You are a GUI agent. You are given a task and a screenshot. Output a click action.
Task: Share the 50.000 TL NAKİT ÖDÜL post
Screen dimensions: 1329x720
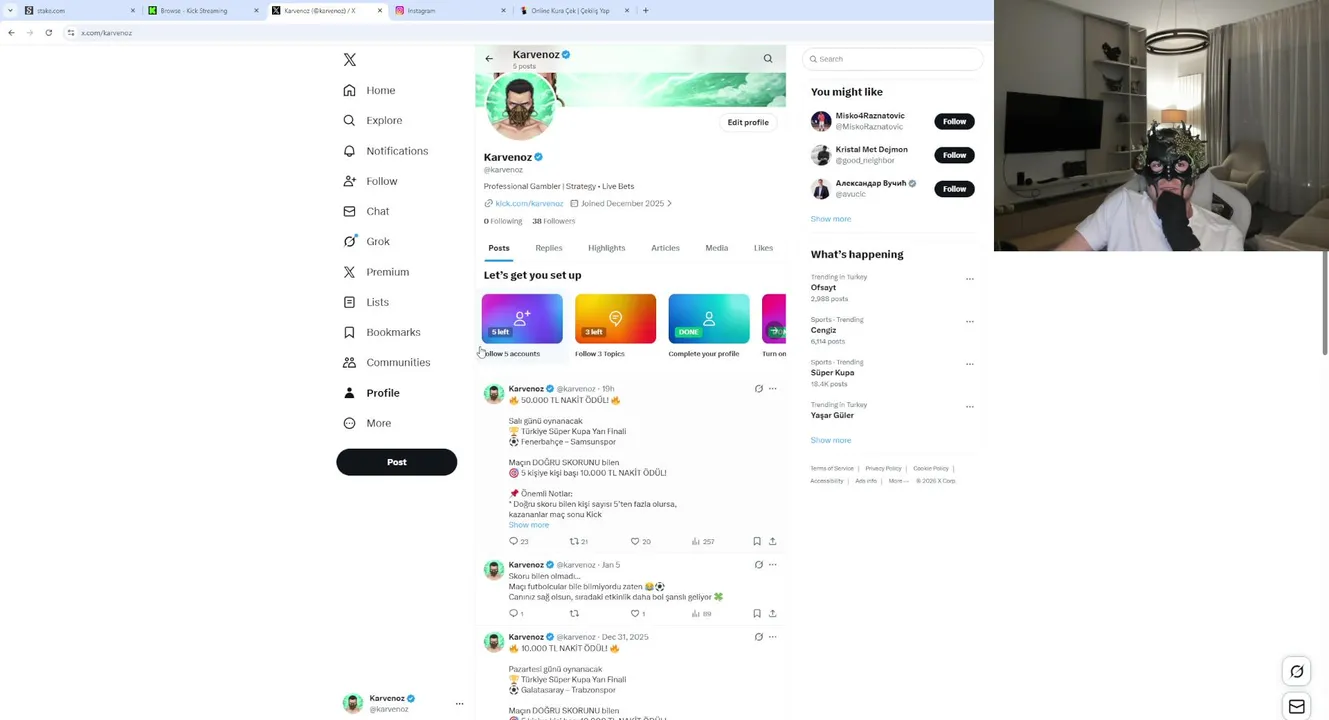tap(772, 541)
